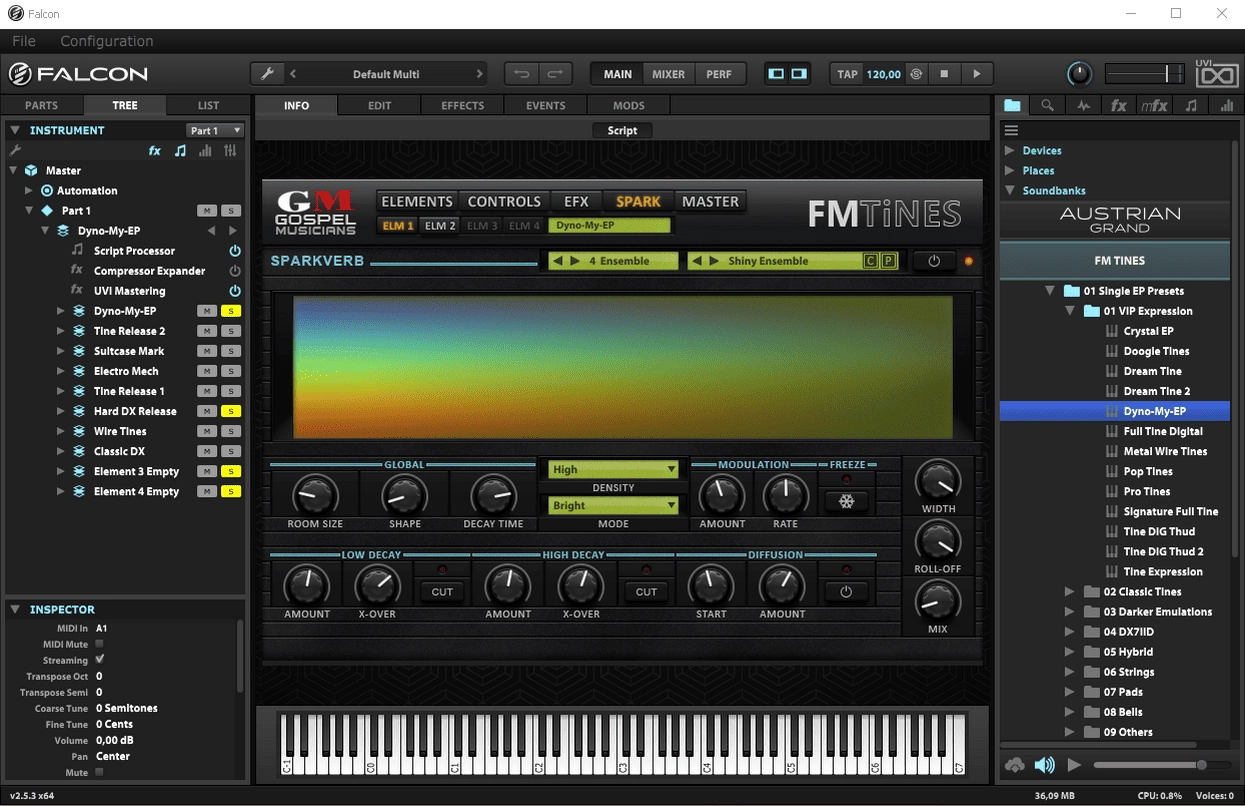Start playback with the transport play button
Viewport: 1245px width, 806px height.
pos(977,74)
